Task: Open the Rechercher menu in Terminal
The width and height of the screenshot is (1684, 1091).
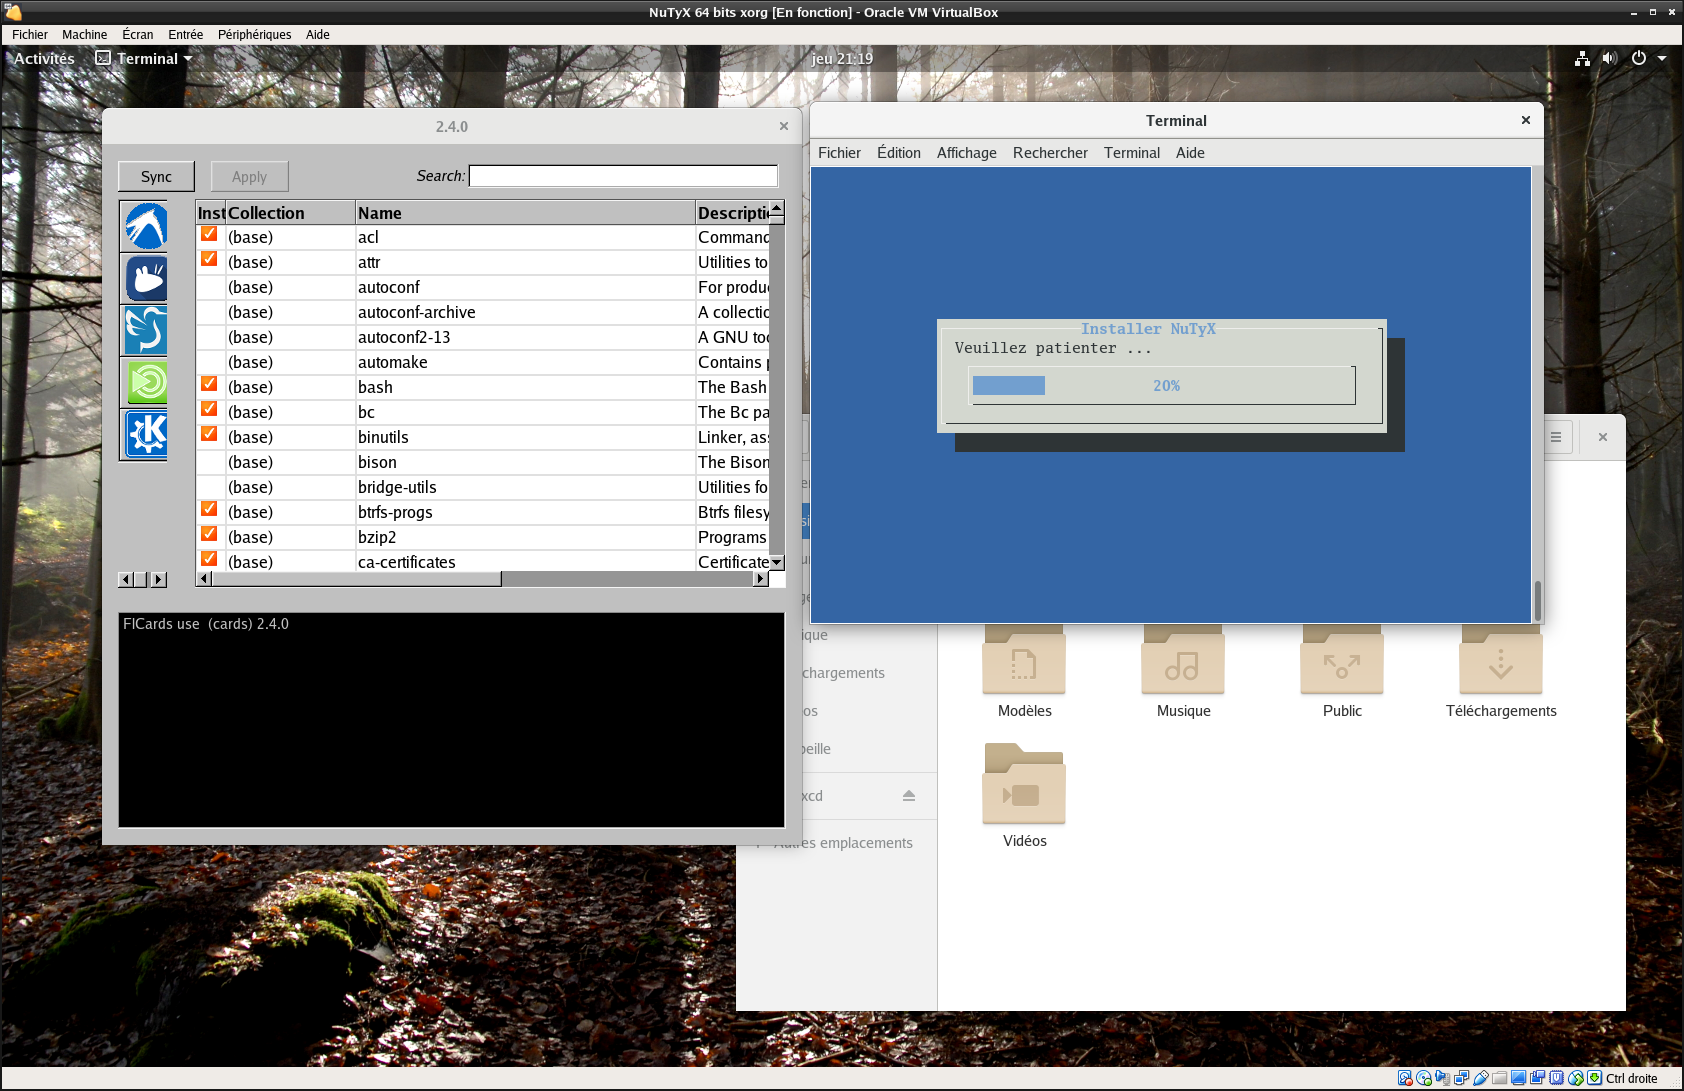Action: 1050,153
